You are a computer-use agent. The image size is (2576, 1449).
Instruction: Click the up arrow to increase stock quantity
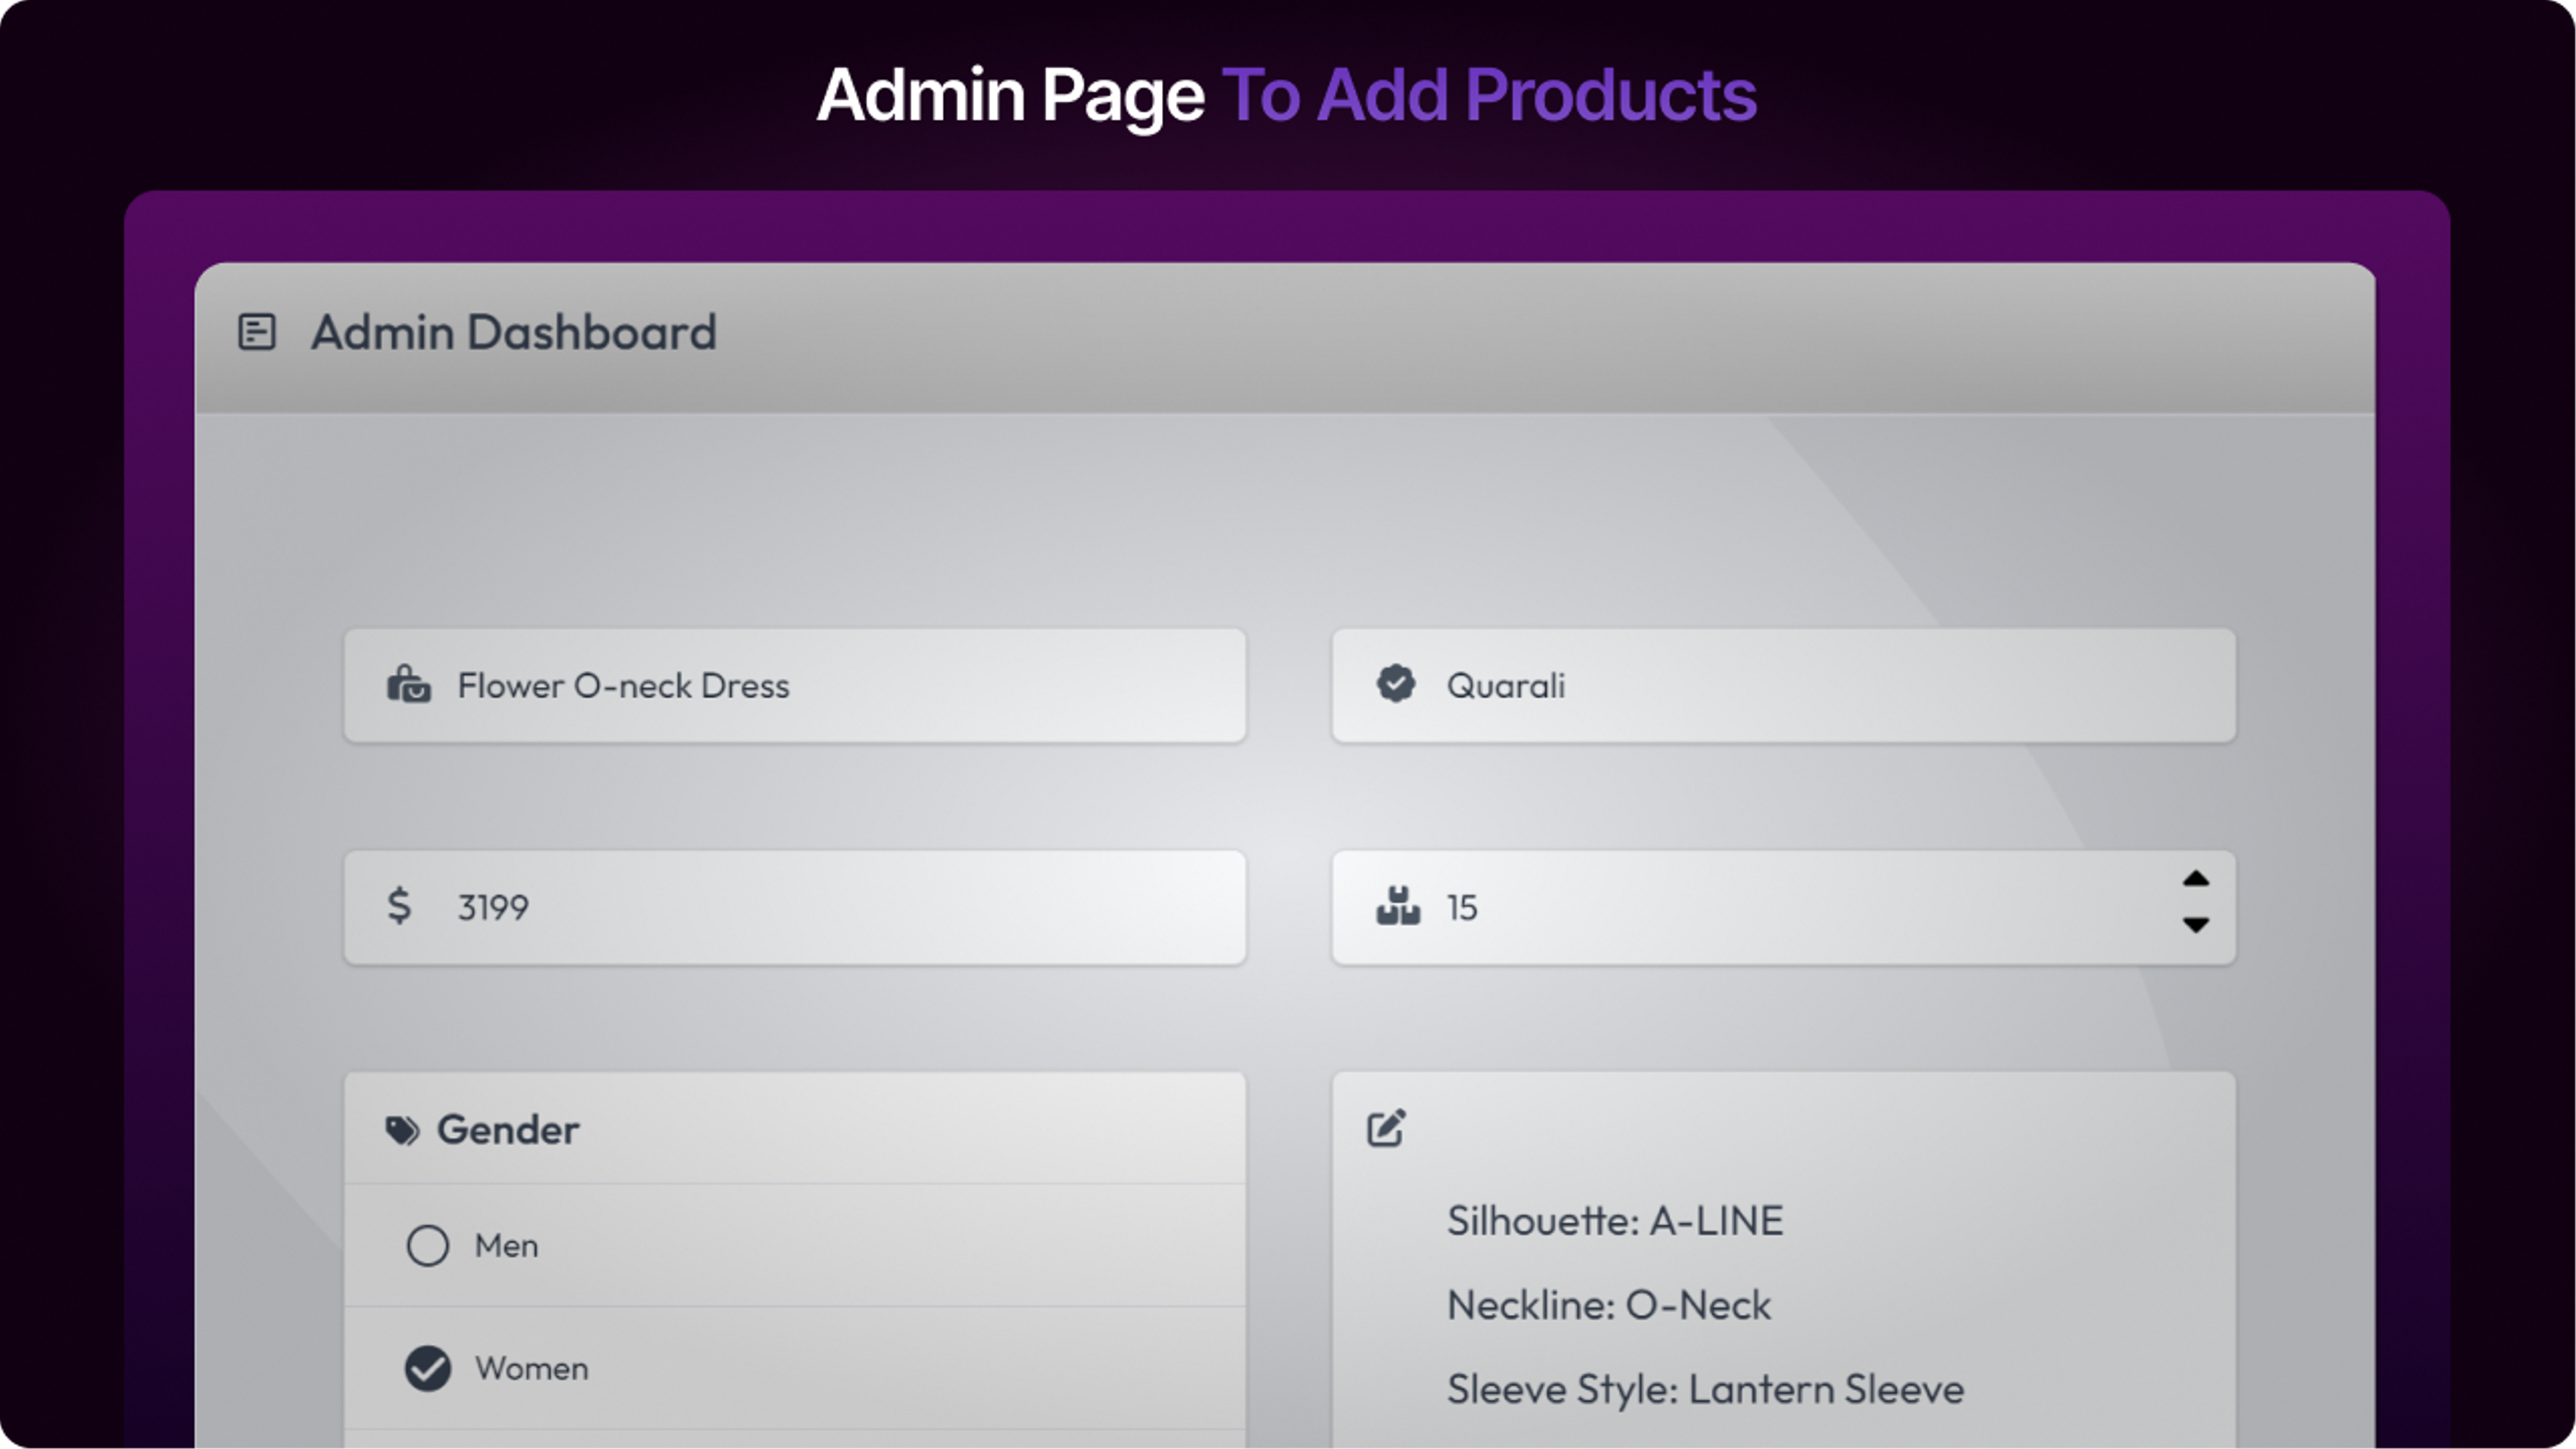(x=2196, y=879)
